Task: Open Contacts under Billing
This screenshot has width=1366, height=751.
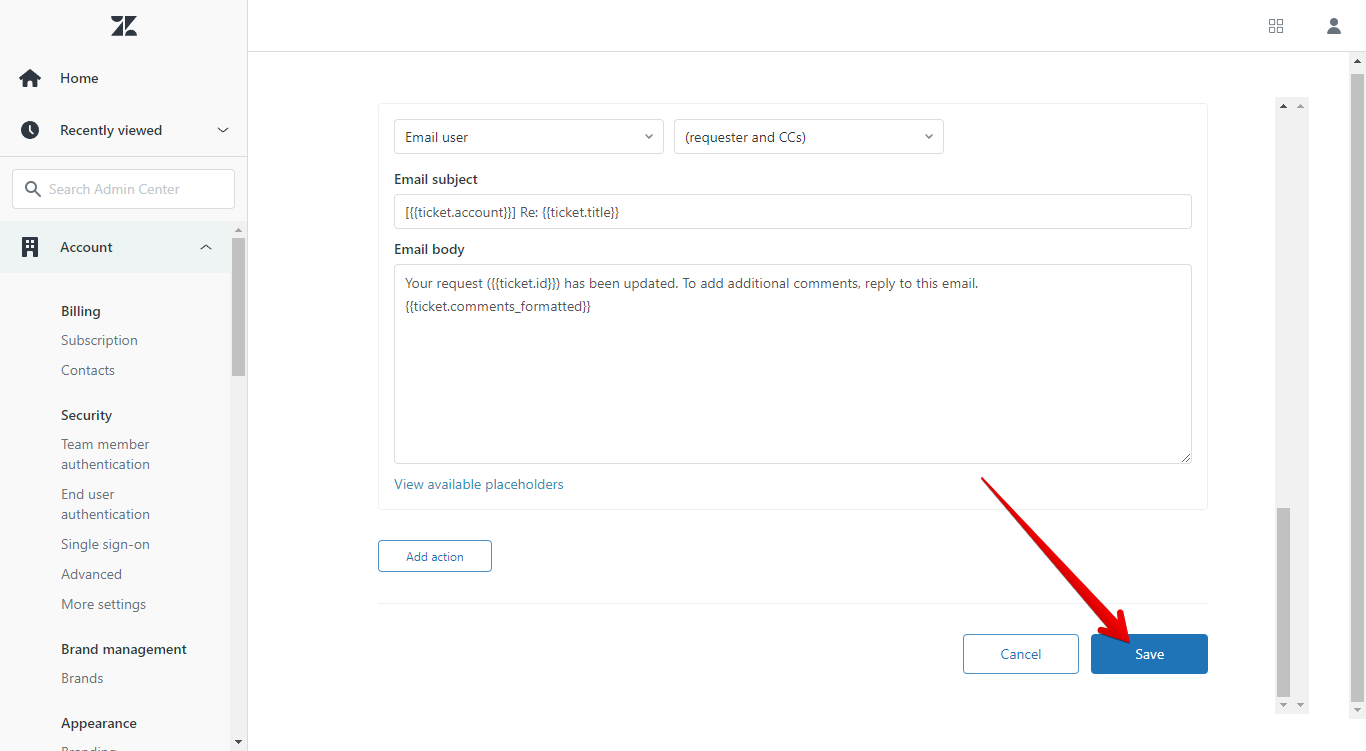Action: coord(88,370)
